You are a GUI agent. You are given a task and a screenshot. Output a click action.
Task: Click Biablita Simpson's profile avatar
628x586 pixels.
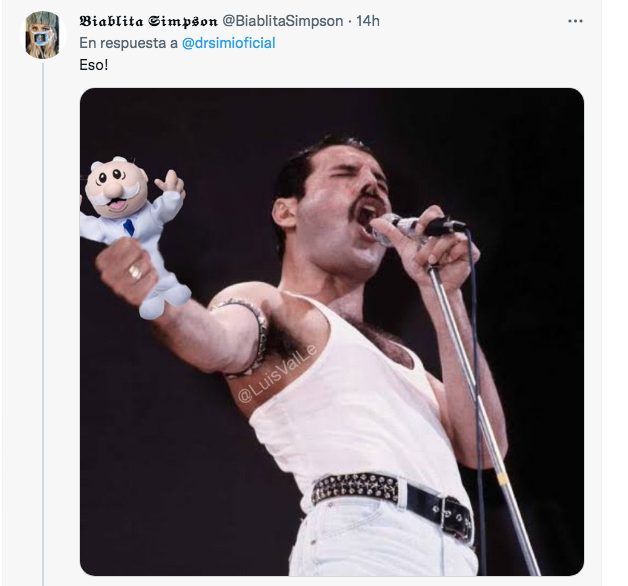pyautogui.click(x=43, y=35)
